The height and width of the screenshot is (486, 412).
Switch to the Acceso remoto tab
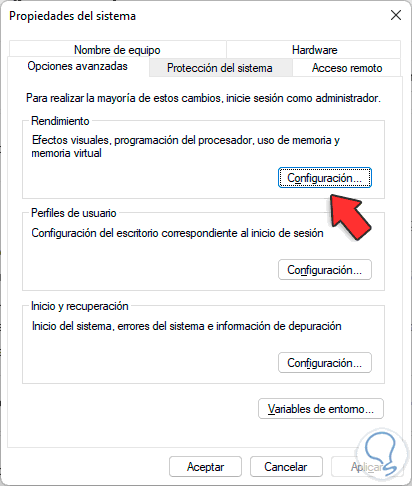point(347,68)
